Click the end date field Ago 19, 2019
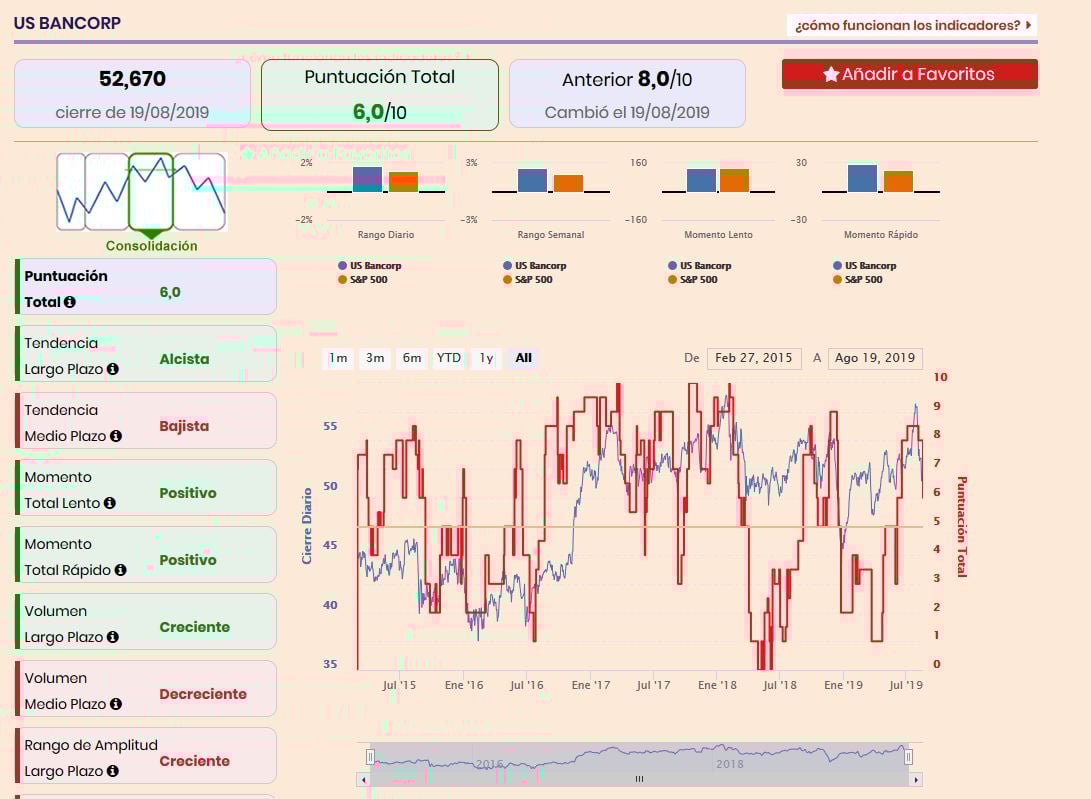1091x799 pixels. 875,358
